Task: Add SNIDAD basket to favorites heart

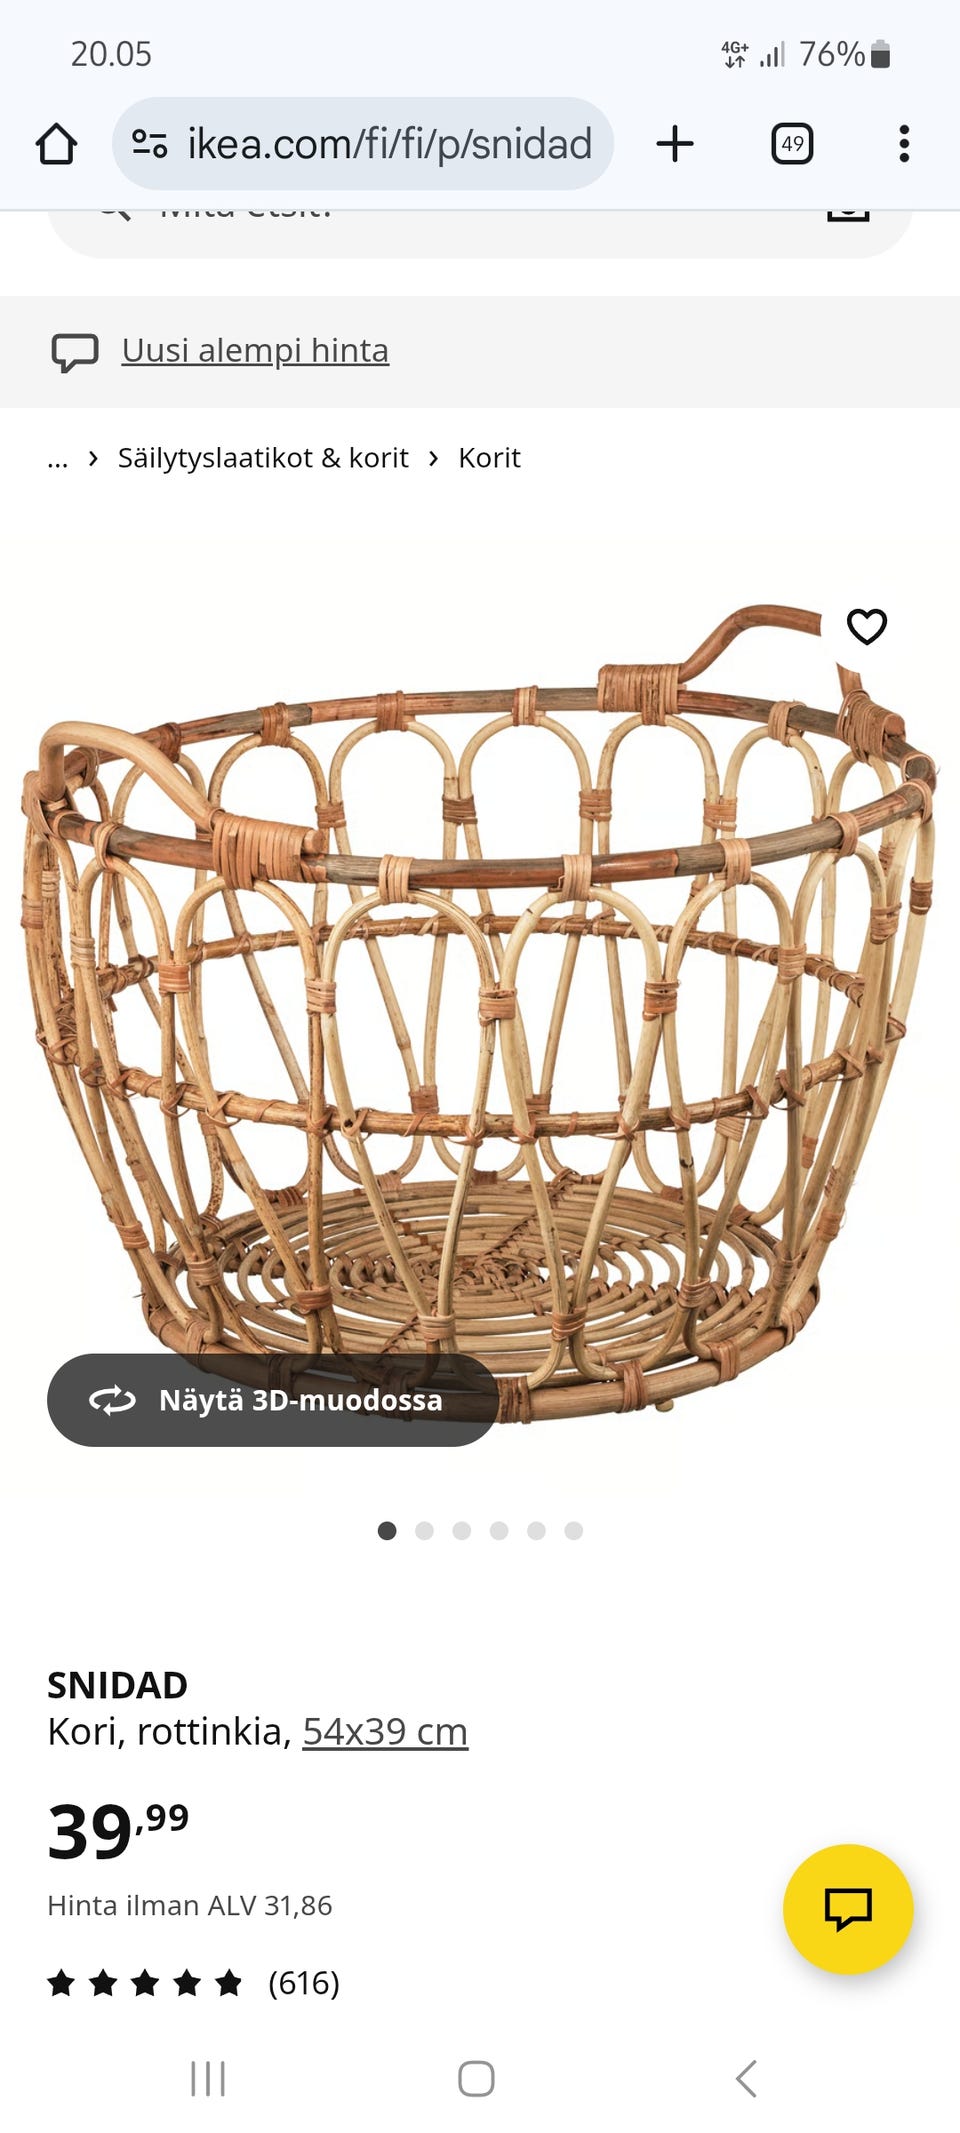Action: [x=867, y=627]
